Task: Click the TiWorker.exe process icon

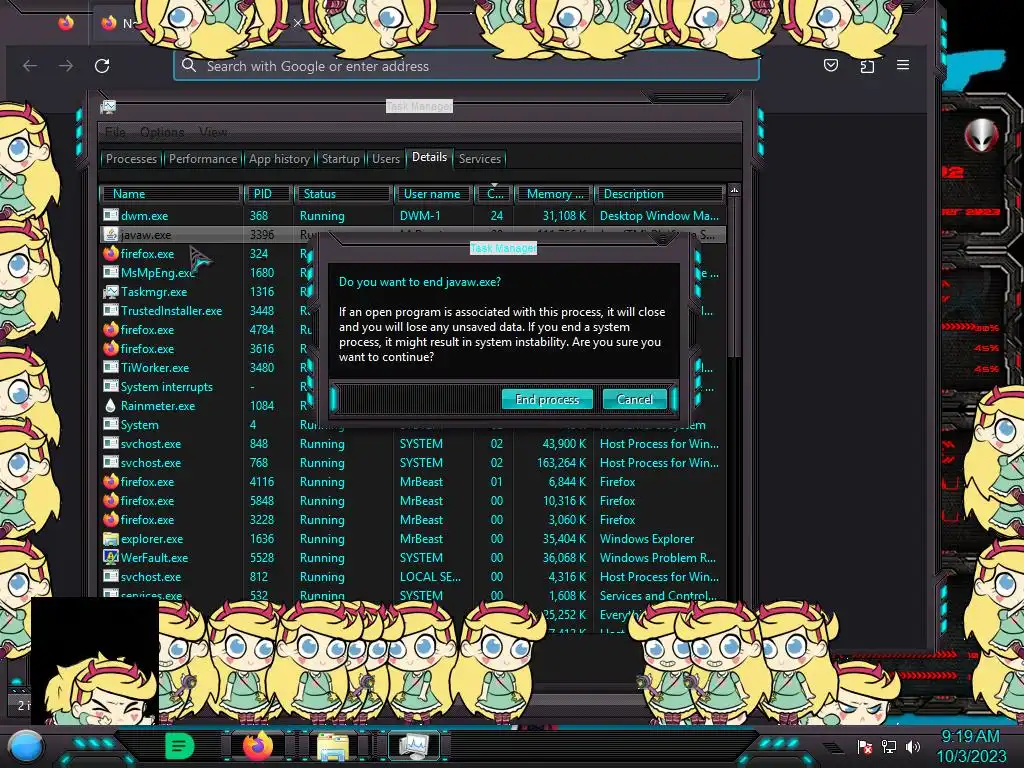Action: tap(111, 368)
